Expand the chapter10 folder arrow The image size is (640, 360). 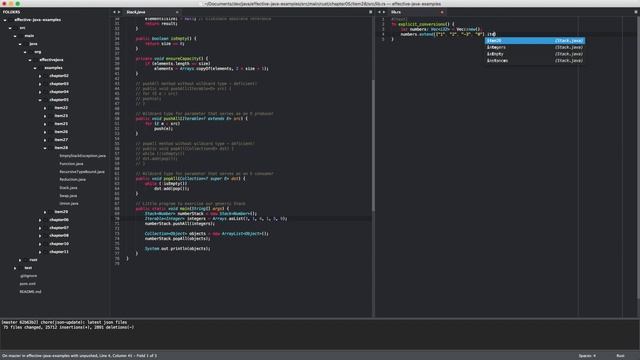tap(40, 244)
